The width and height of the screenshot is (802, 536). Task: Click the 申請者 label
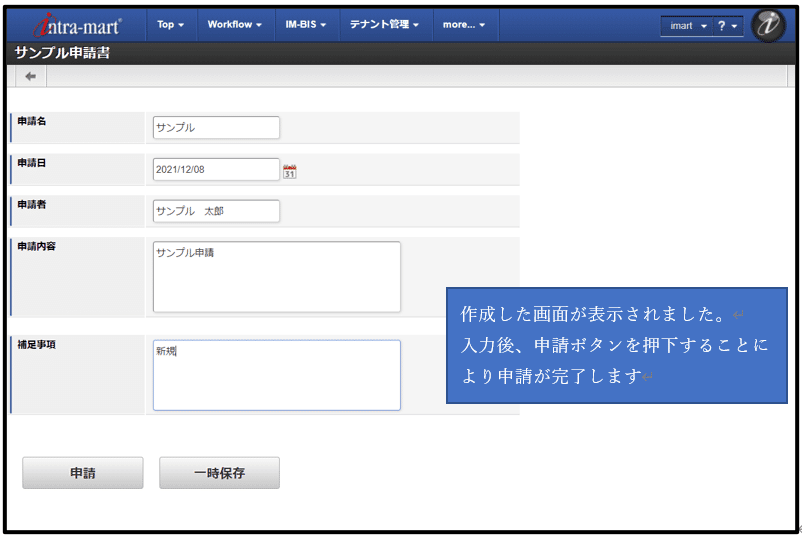(x=32, y=205)
